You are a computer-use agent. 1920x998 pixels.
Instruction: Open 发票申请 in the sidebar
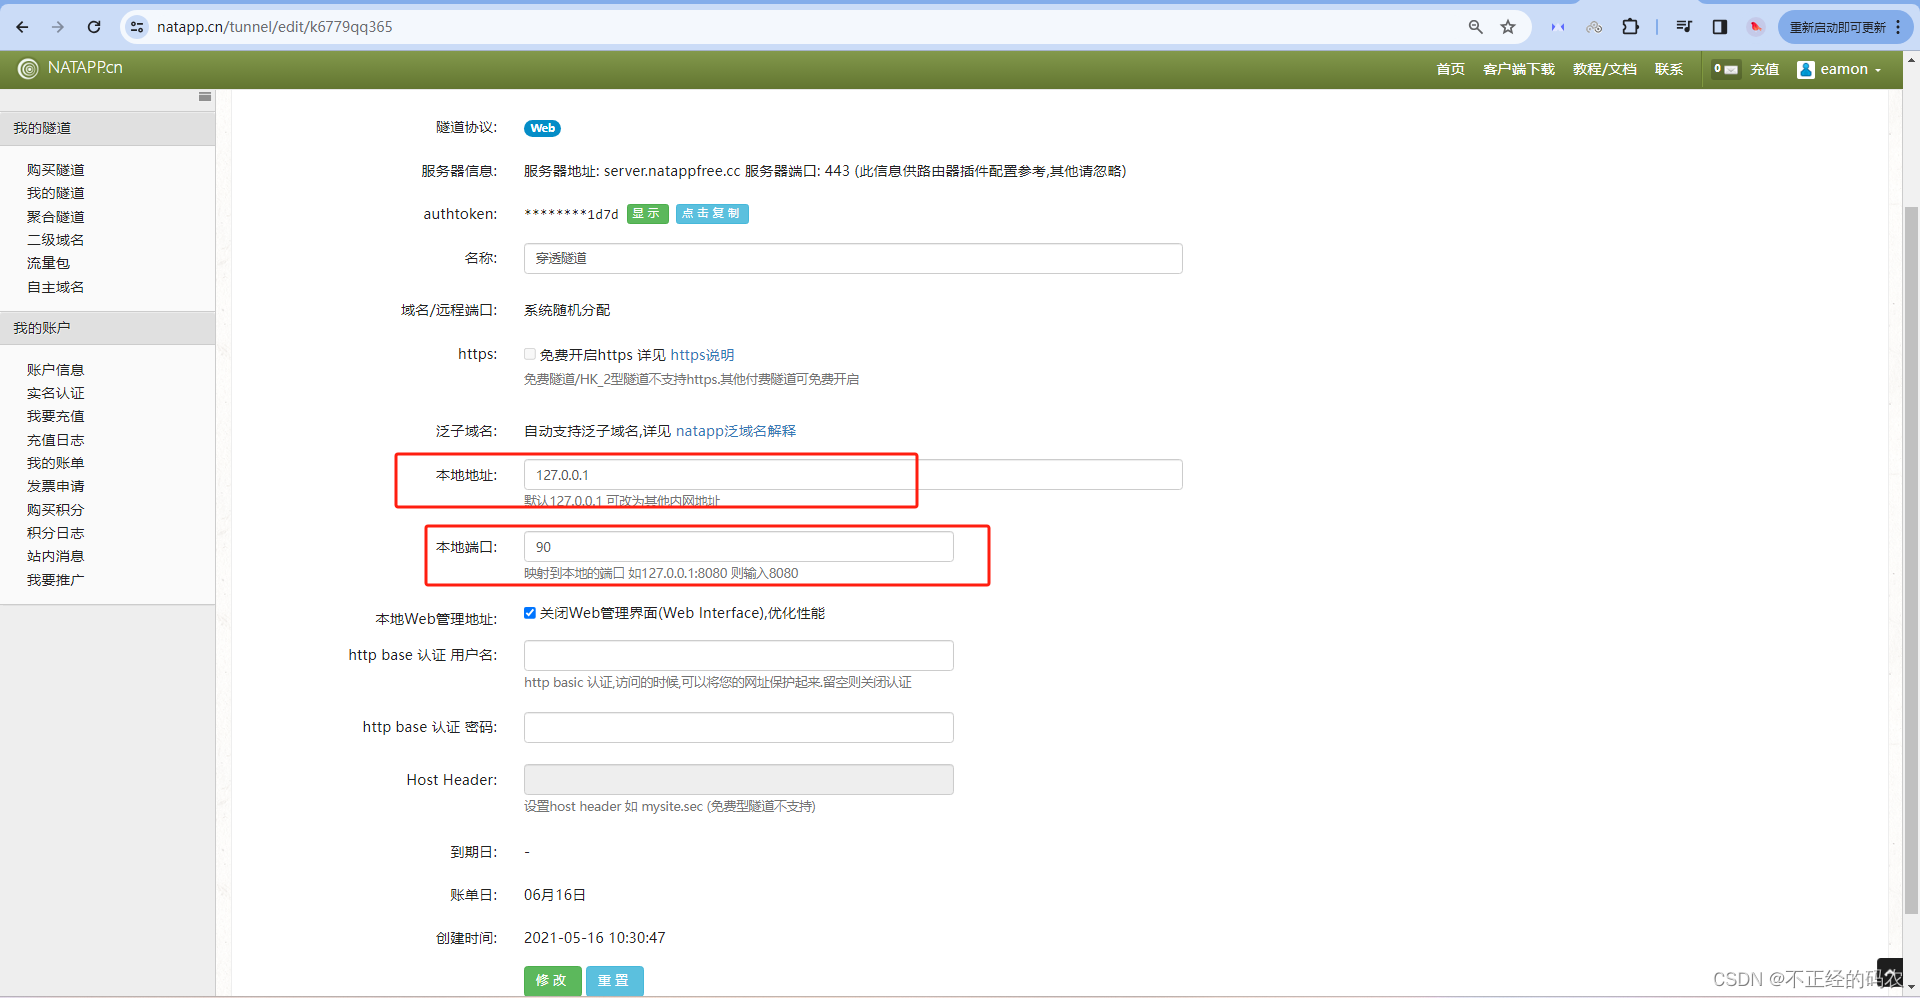point(55,486)
